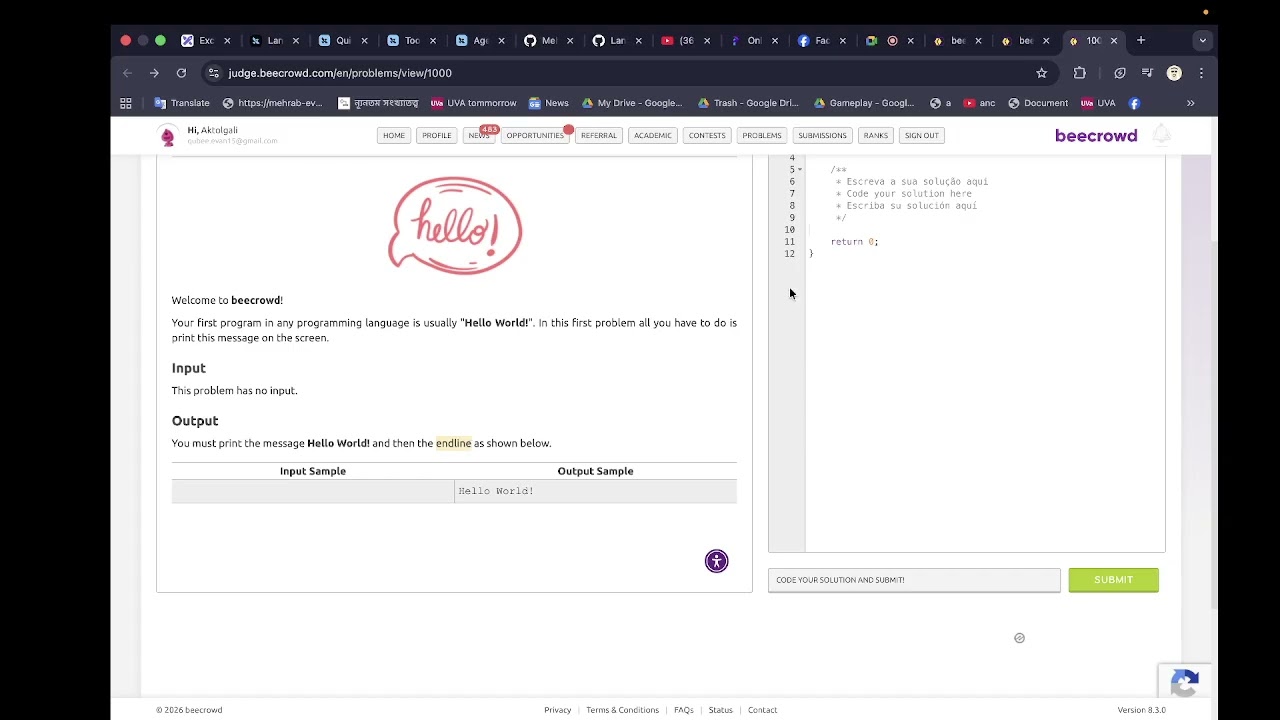Image resolution: width=1280 pixels, height=720 pixels.
Task: Open the OPPORTUNITIES menu item
Action: tap(535, 136)
